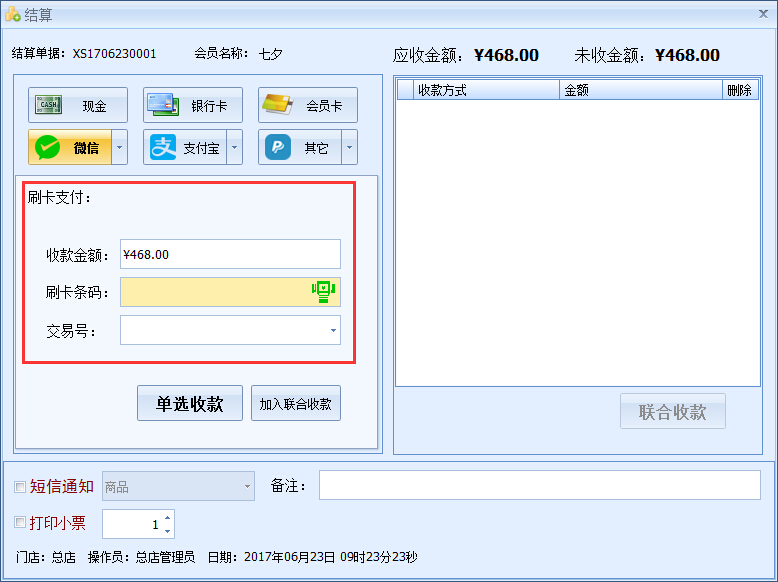Select the 现金 cash payment icon

tap(78, 105)
